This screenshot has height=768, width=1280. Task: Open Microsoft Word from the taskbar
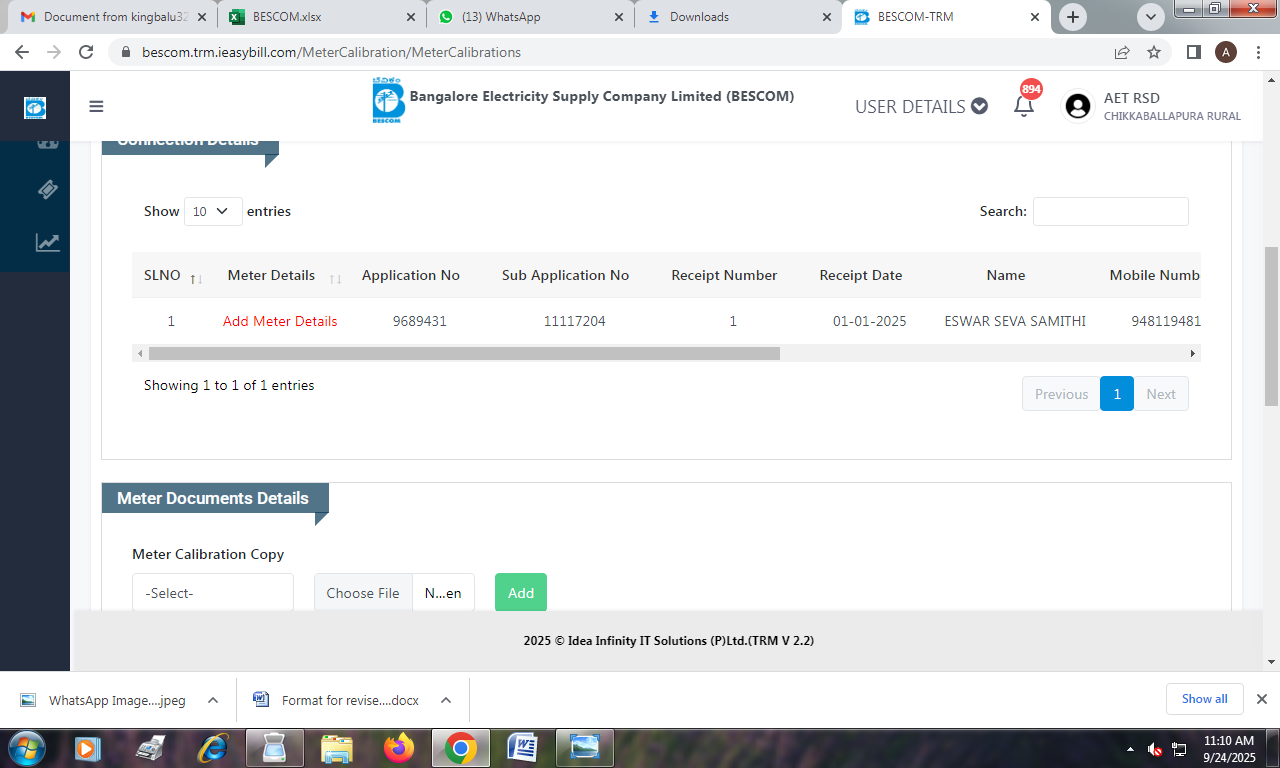[x=523, y=747]
